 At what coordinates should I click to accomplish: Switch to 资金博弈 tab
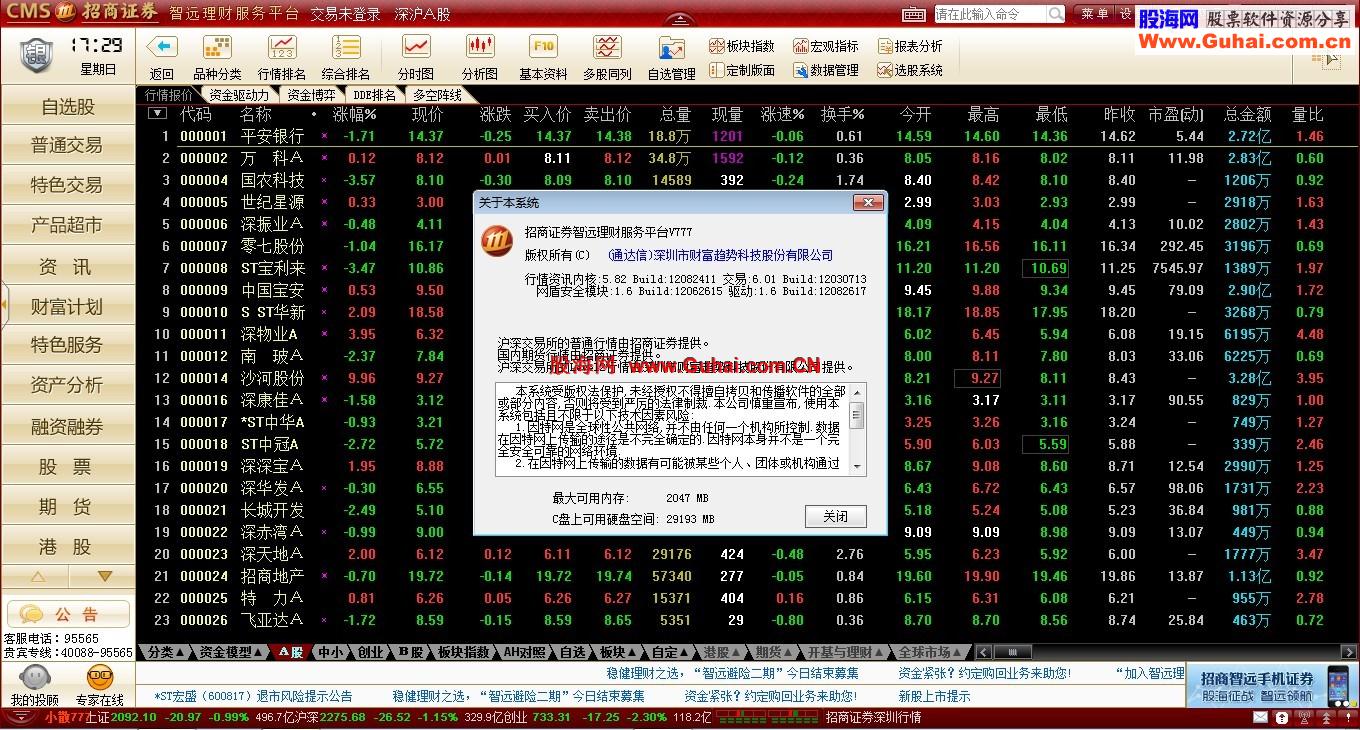311,95
